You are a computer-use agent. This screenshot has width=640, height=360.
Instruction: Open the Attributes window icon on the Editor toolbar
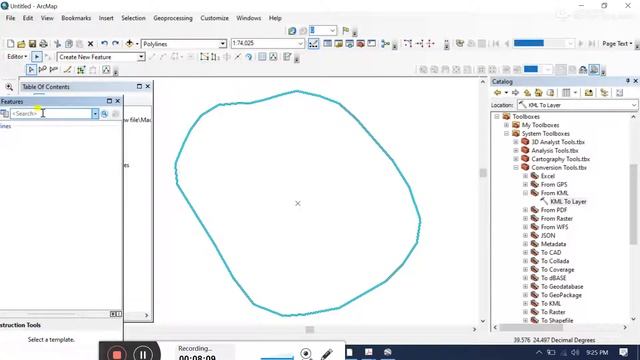tap(262, 57)
